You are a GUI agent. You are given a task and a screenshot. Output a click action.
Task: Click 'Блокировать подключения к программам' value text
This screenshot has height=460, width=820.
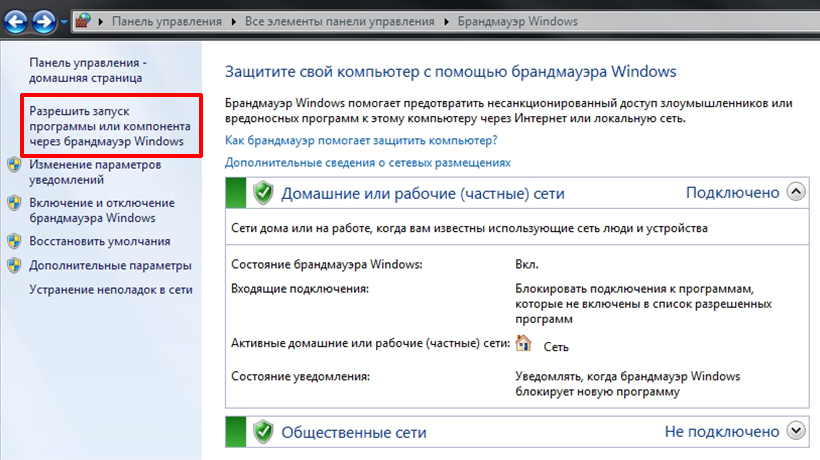[x=644, y=304]
